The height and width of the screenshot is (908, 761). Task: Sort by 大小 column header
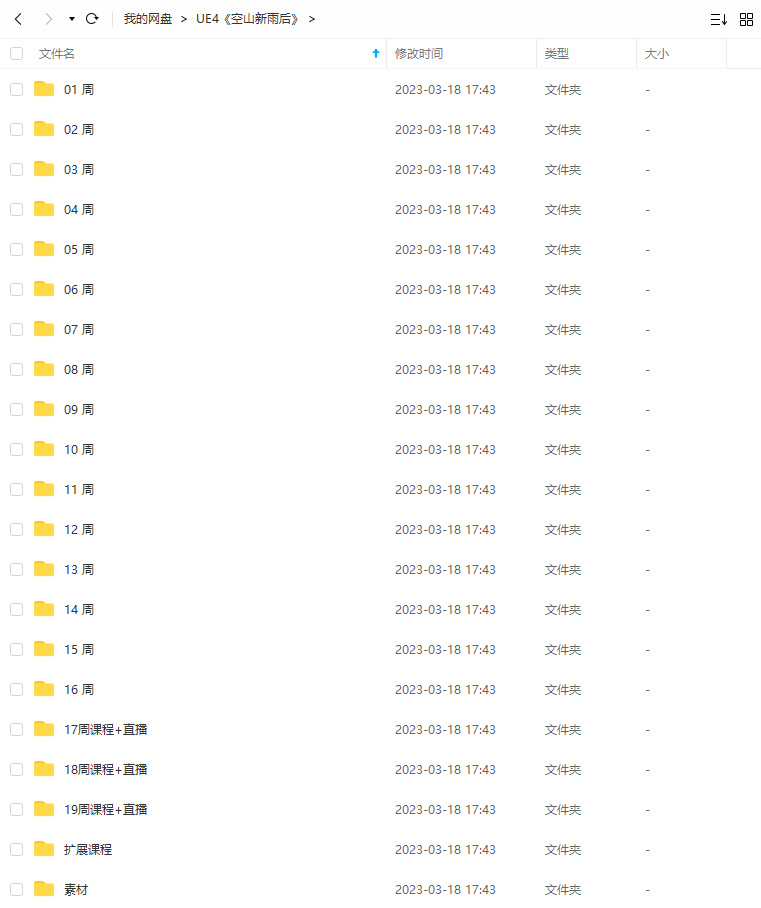click(x=657, y=54)
